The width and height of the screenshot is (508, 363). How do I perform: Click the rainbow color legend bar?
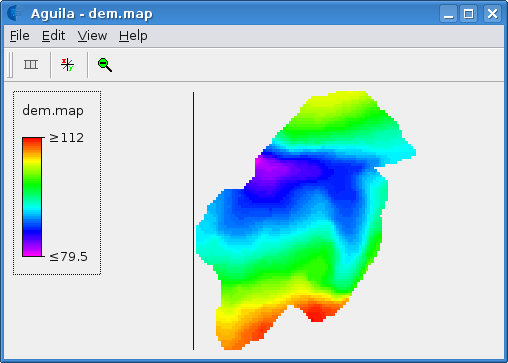[x=32, y=197]
